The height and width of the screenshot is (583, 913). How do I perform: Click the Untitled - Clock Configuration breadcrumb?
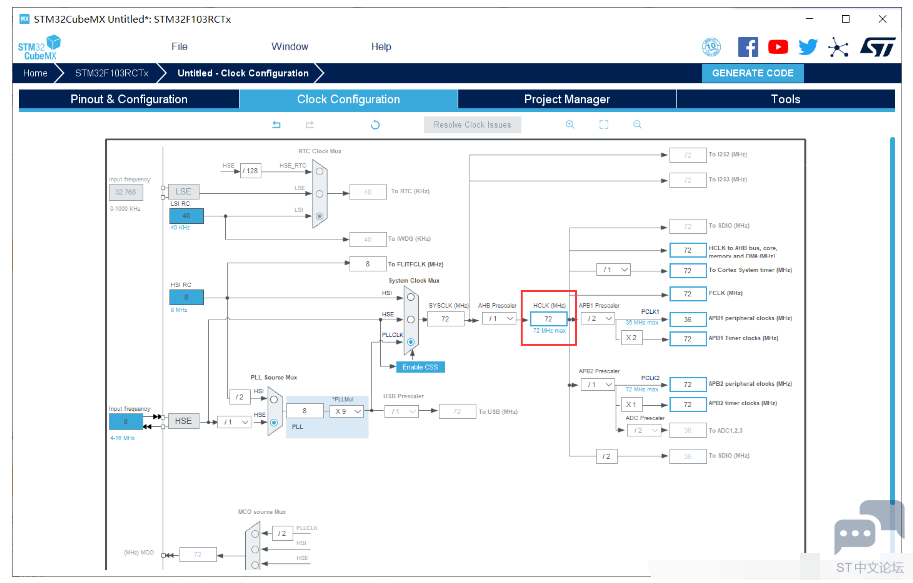pyautogui.click(x=243, y=73)
